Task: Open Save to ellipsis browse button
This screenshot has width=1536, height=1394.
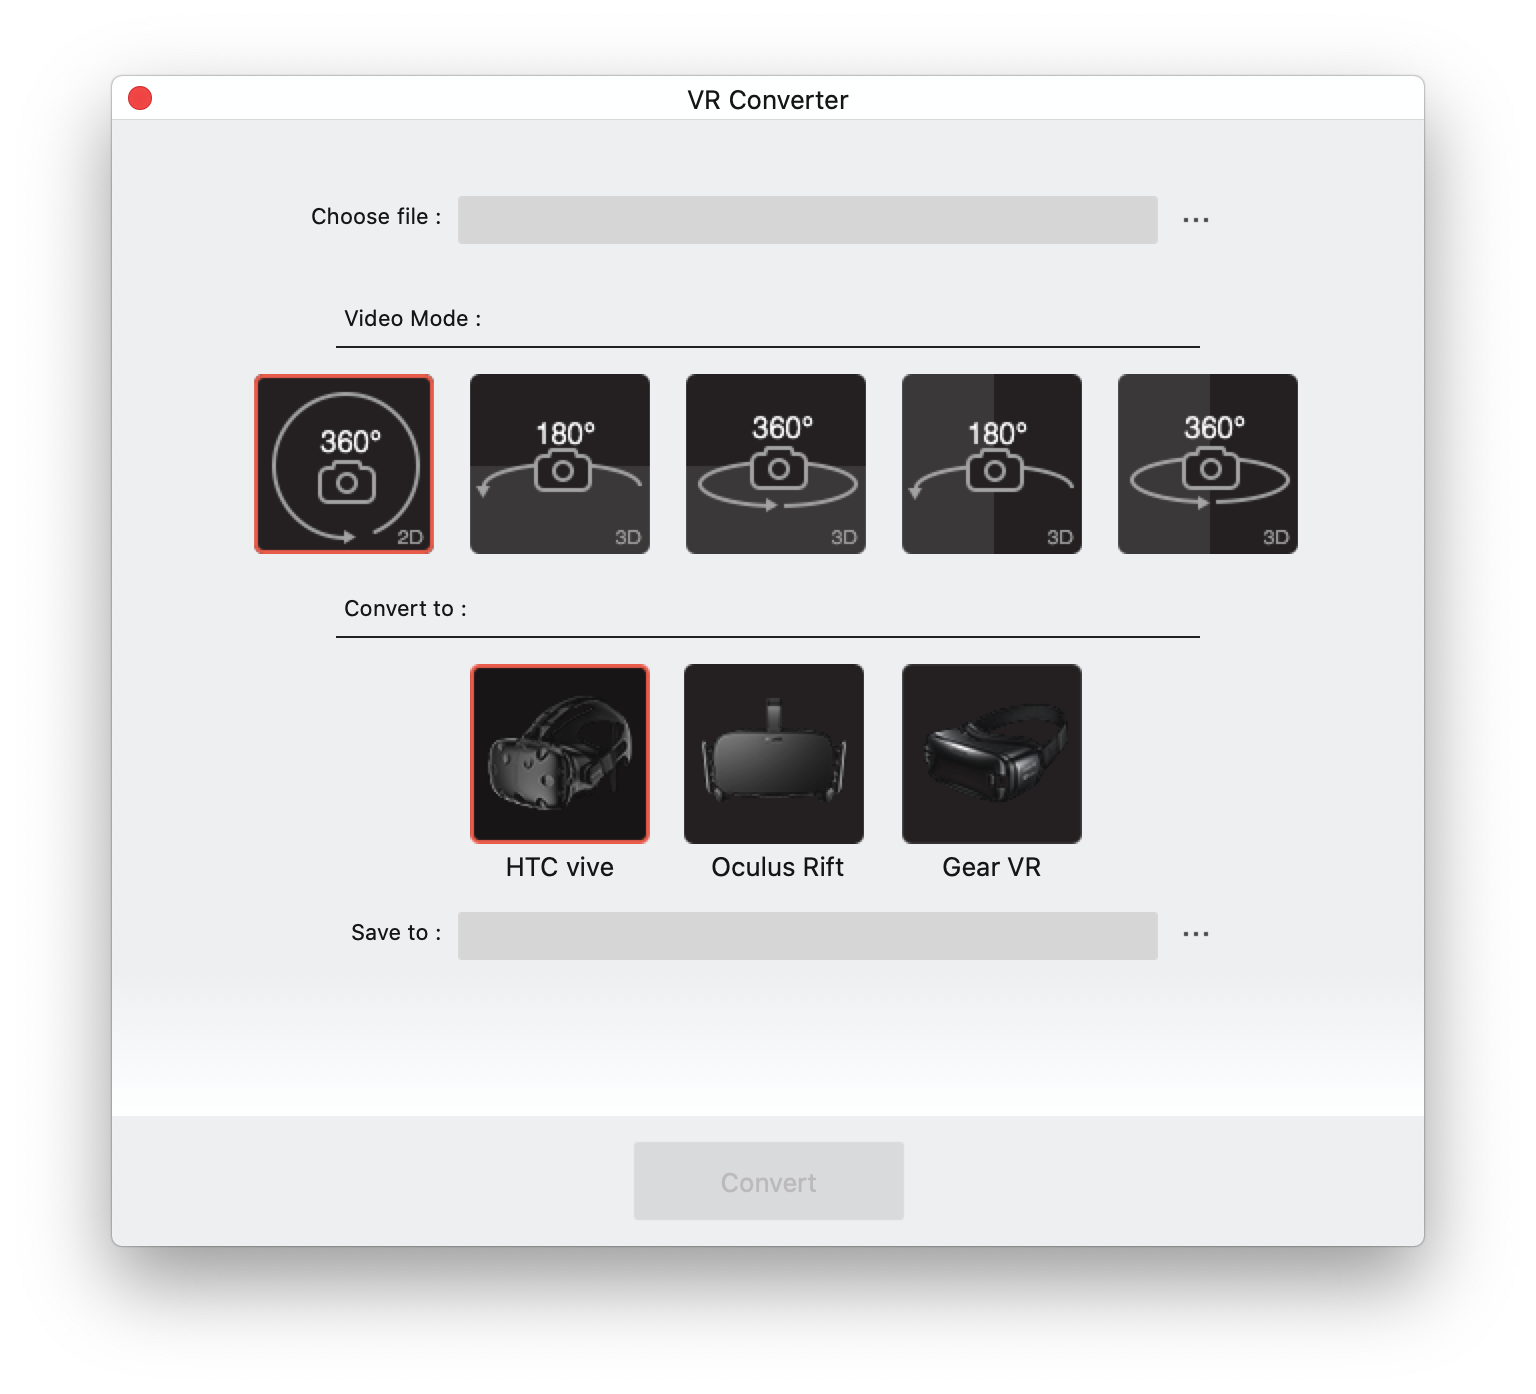Action: (x=1196, y=934)
